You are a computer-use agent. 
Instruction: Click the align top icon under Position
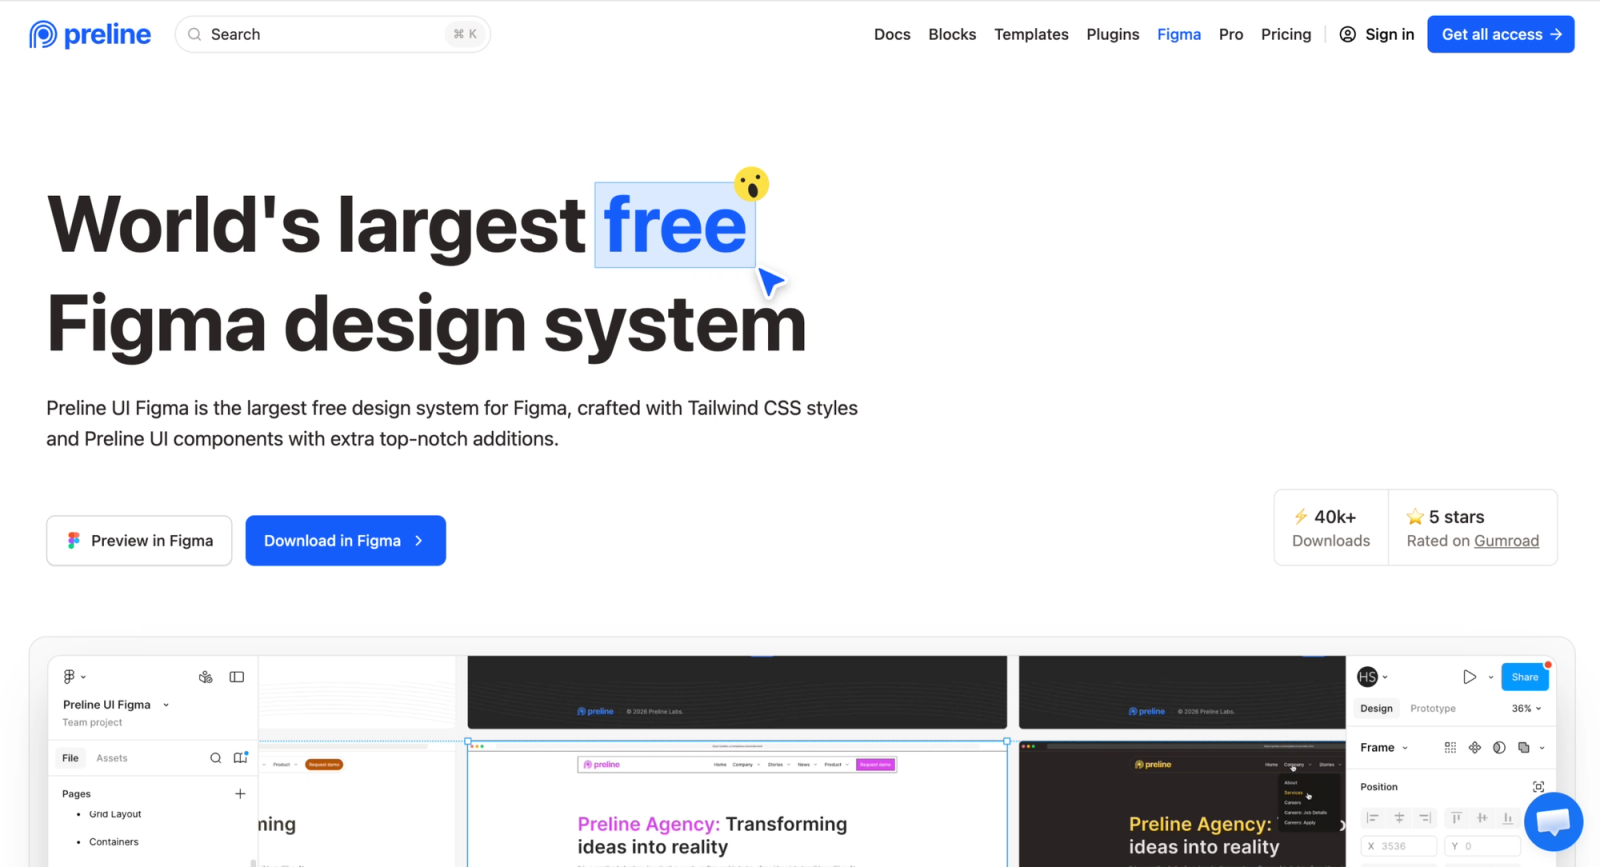pyautogui.click(x=1456, y=818)
